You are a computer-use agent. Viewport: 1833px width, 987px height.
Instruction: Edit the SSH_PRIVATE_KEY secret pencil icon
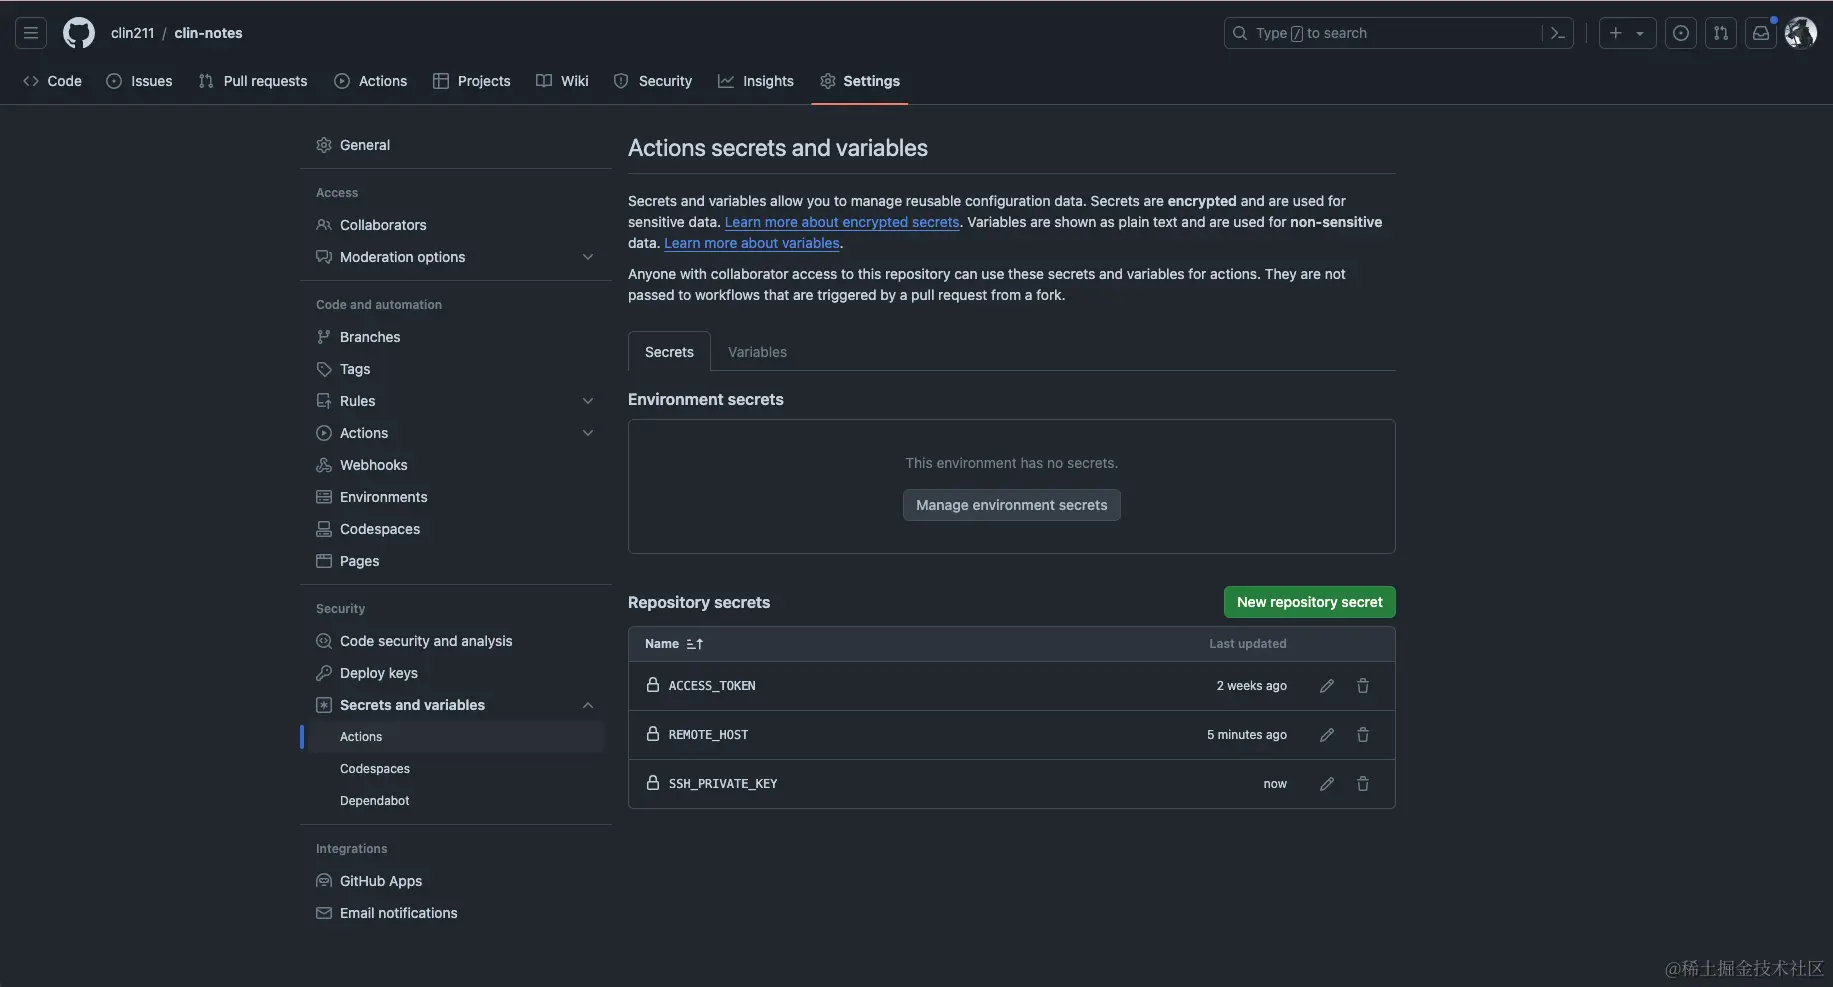[1327, 784]
